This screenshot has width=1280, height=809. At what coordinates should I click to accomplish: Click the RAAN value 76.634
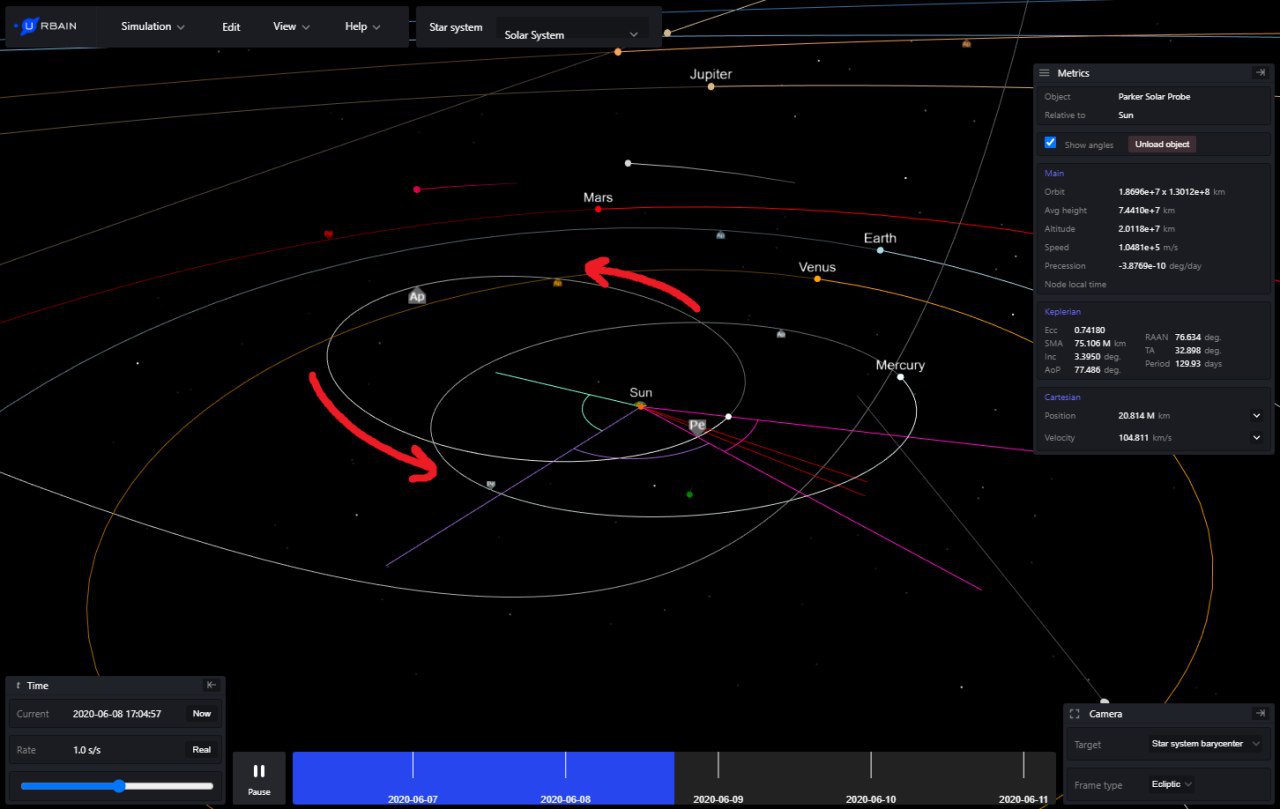[x=1189, y=337]
